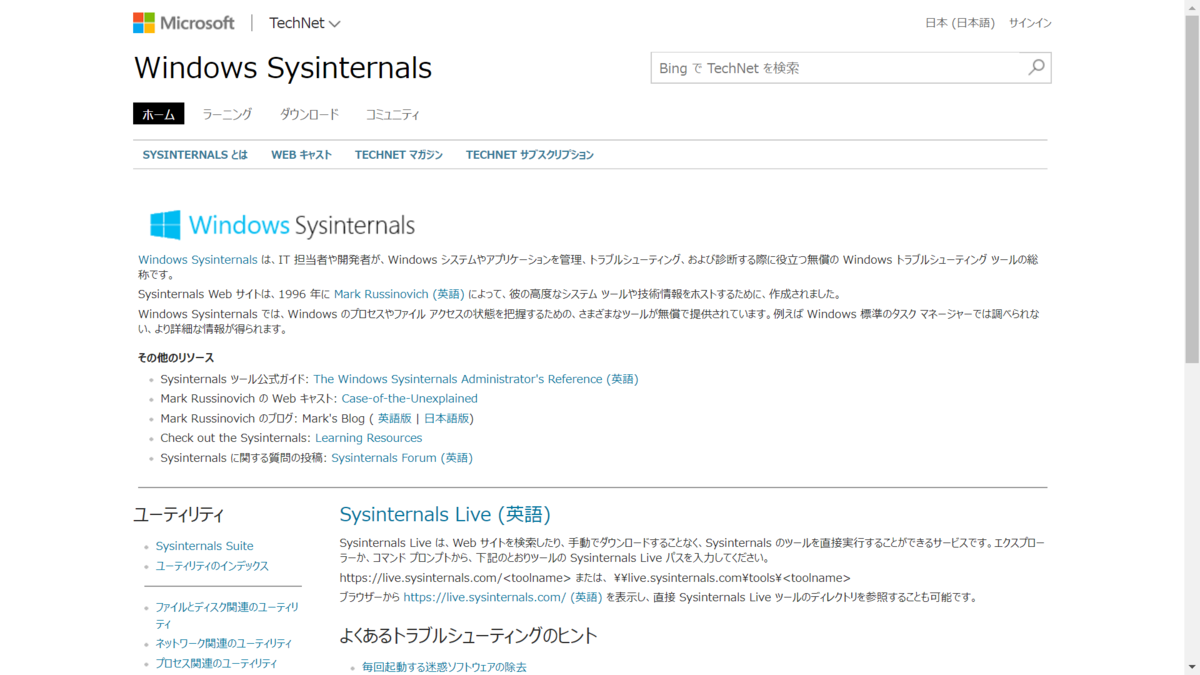Viewport: 1200px width, 675px height.
Task: Click the scrollbar up arrow
Action: 1191,7
